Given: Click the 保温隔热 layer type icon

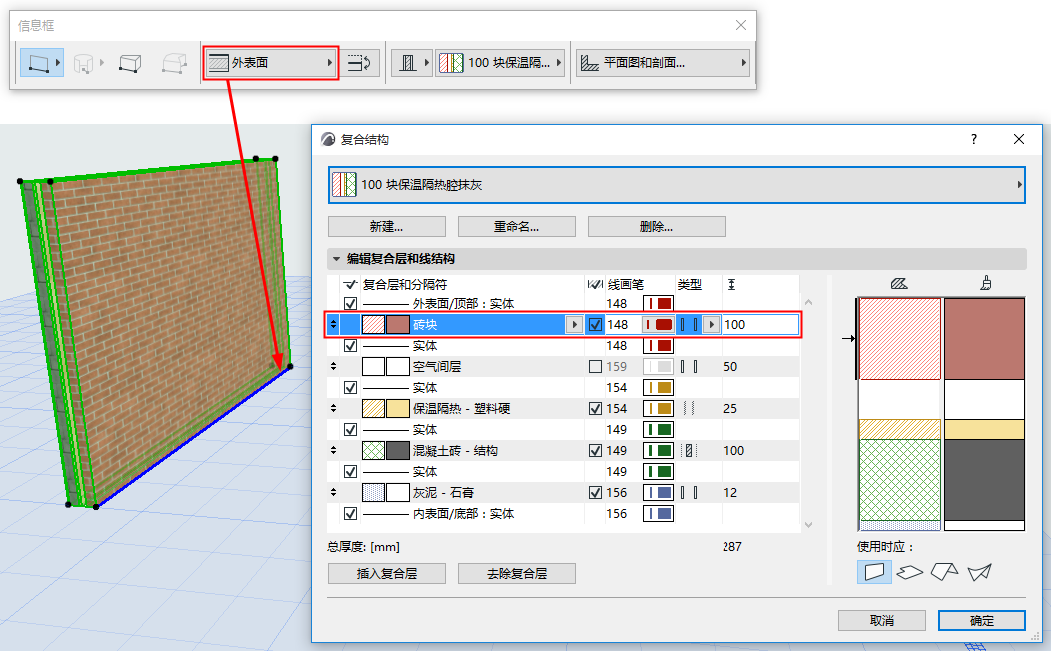Looking at the screenshot, I should pyautogui.click(x=688, y=408).
